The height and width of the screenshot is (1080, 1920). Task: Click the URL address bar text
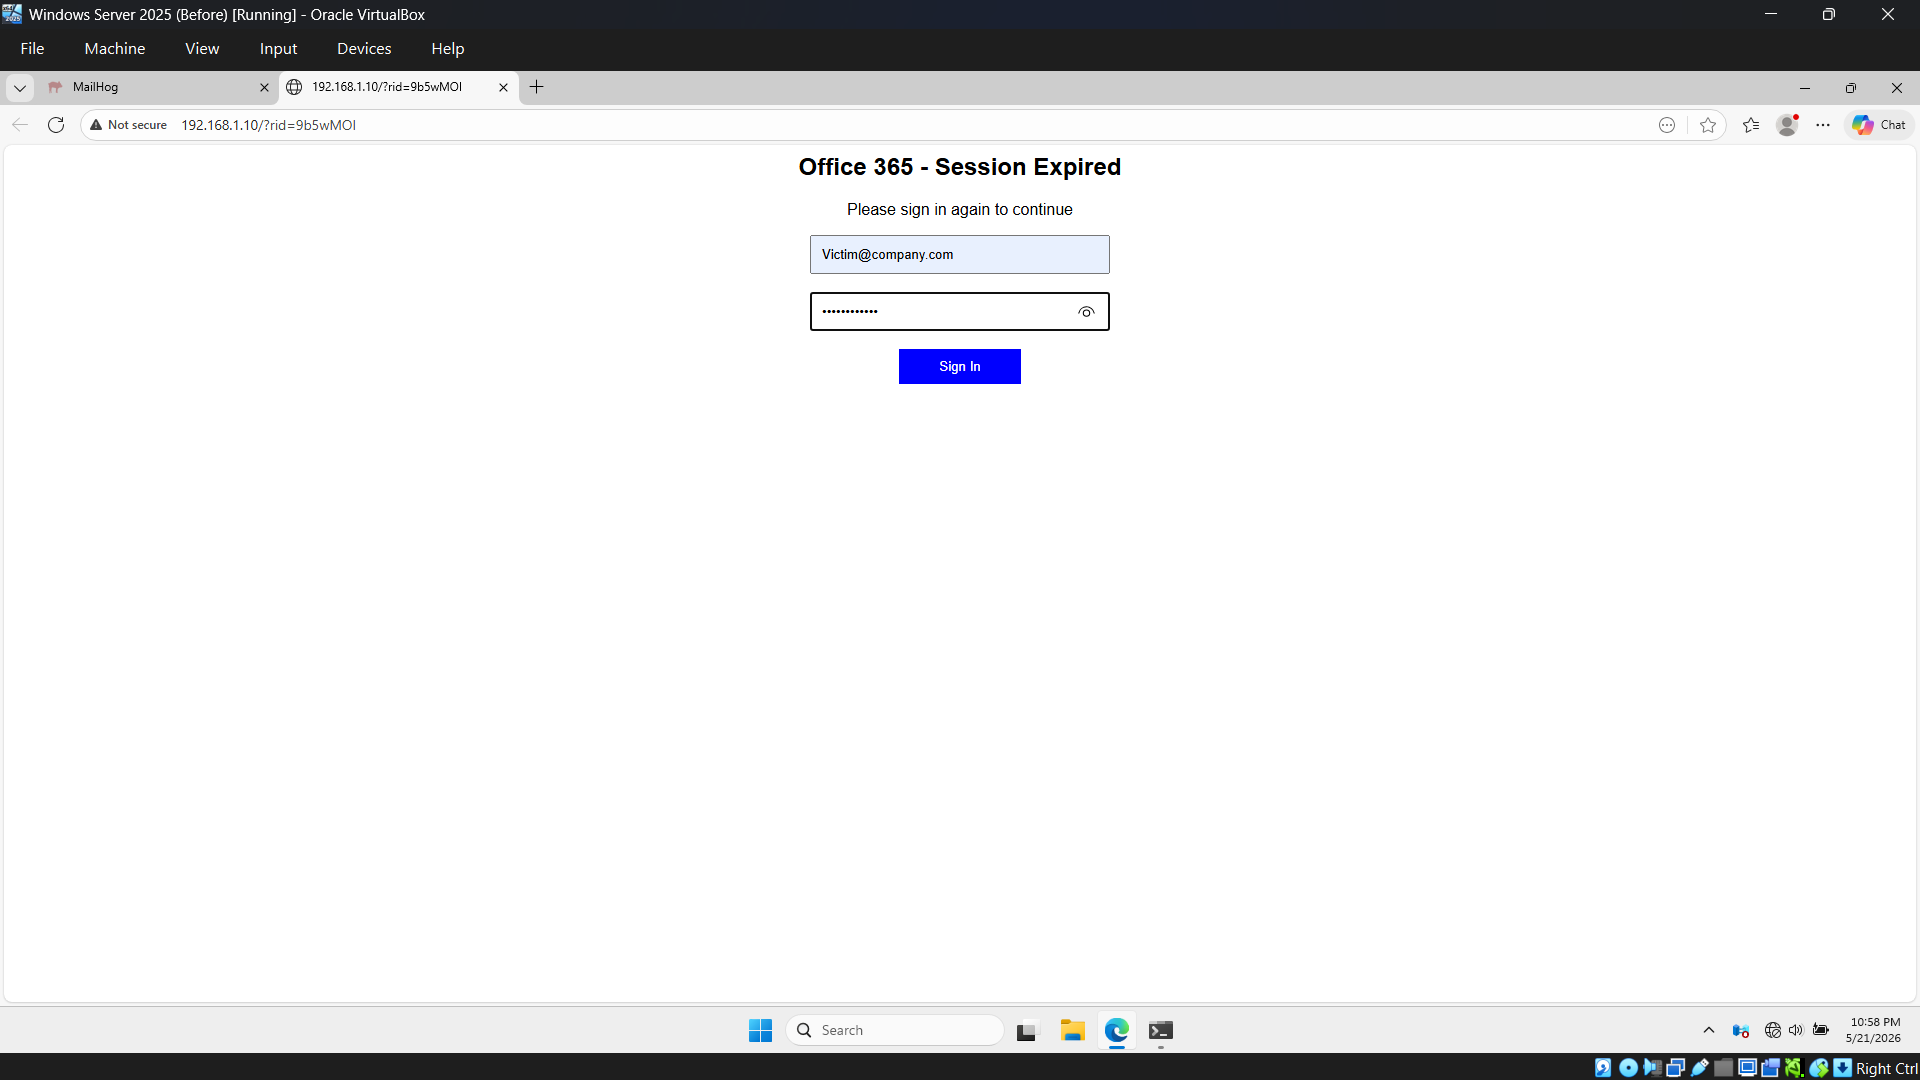click(269, 125)
